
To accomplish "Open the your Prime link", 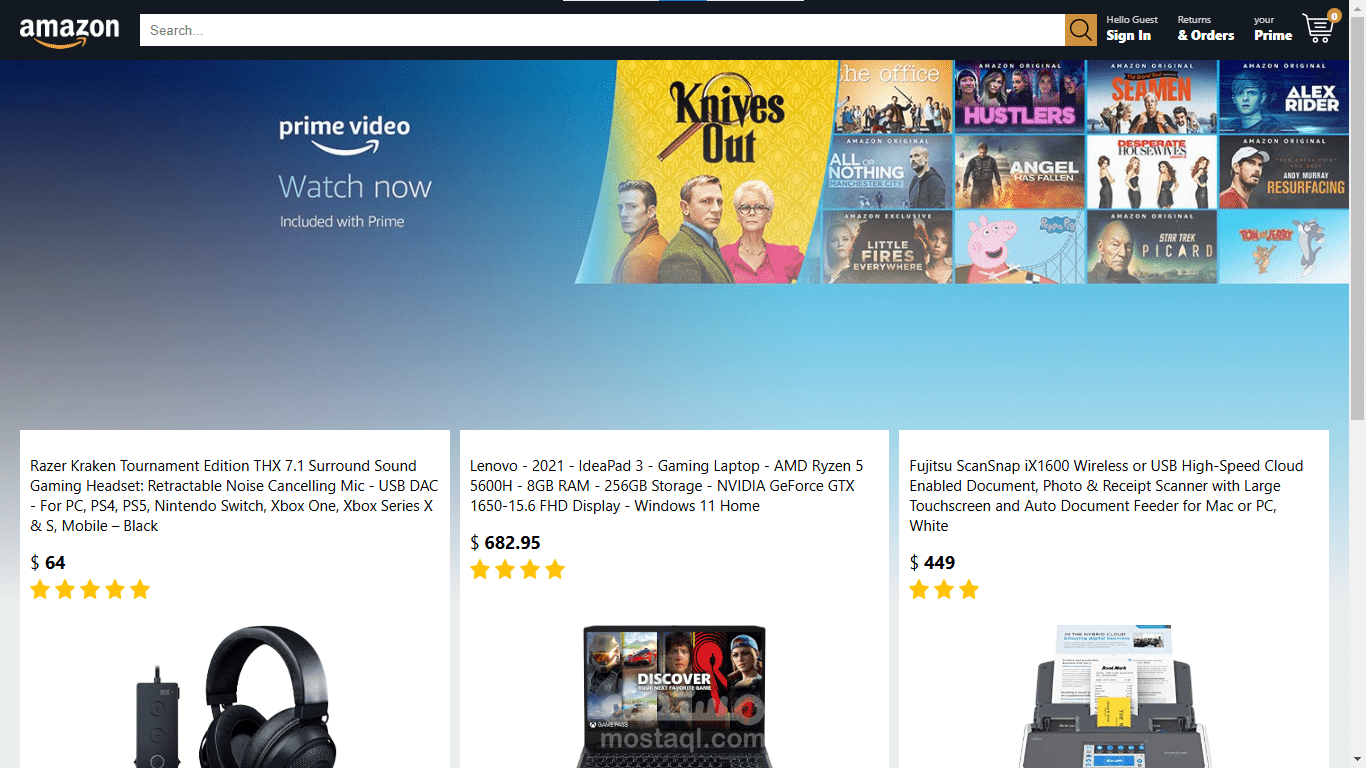I will (1272, 29).
